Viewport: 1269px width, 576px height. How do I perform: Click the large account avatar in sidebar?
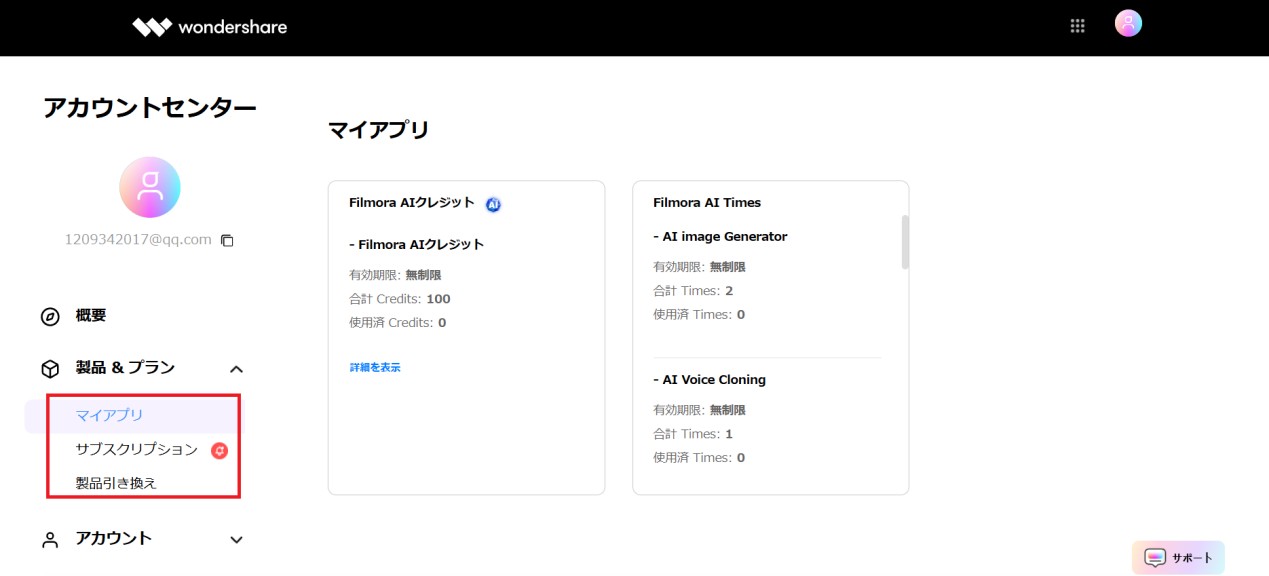tap(150, 187)
